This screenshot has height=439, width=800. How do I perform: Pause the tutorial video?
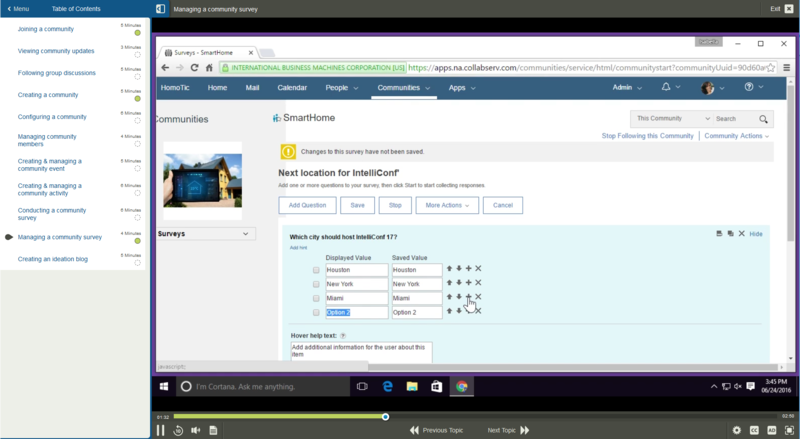click(161, 430)
